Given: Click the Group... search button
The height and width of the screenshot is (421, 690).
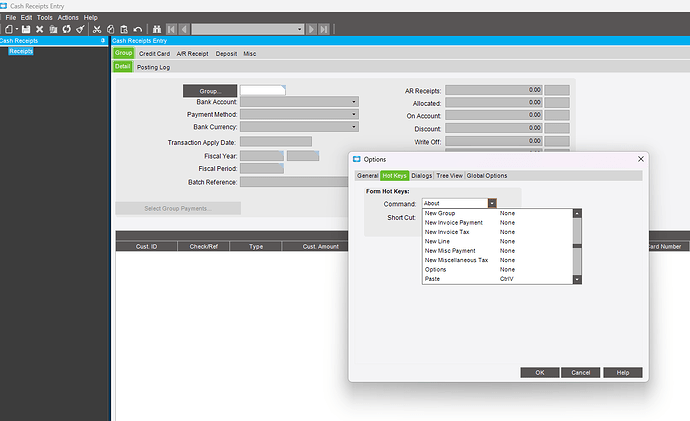Looking at the screenshot, I should [x=210, y=91].
